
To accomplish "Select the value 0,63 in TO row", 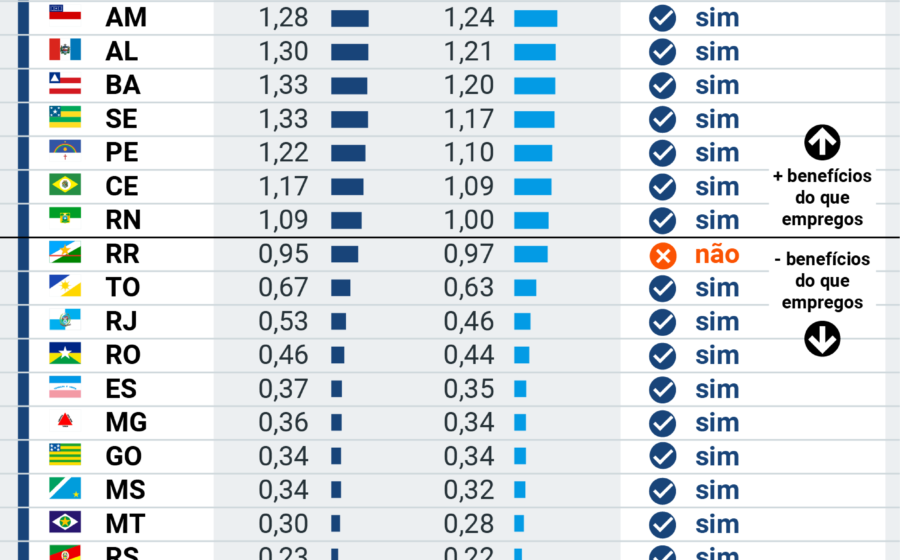I will click(x=468, y=287).
